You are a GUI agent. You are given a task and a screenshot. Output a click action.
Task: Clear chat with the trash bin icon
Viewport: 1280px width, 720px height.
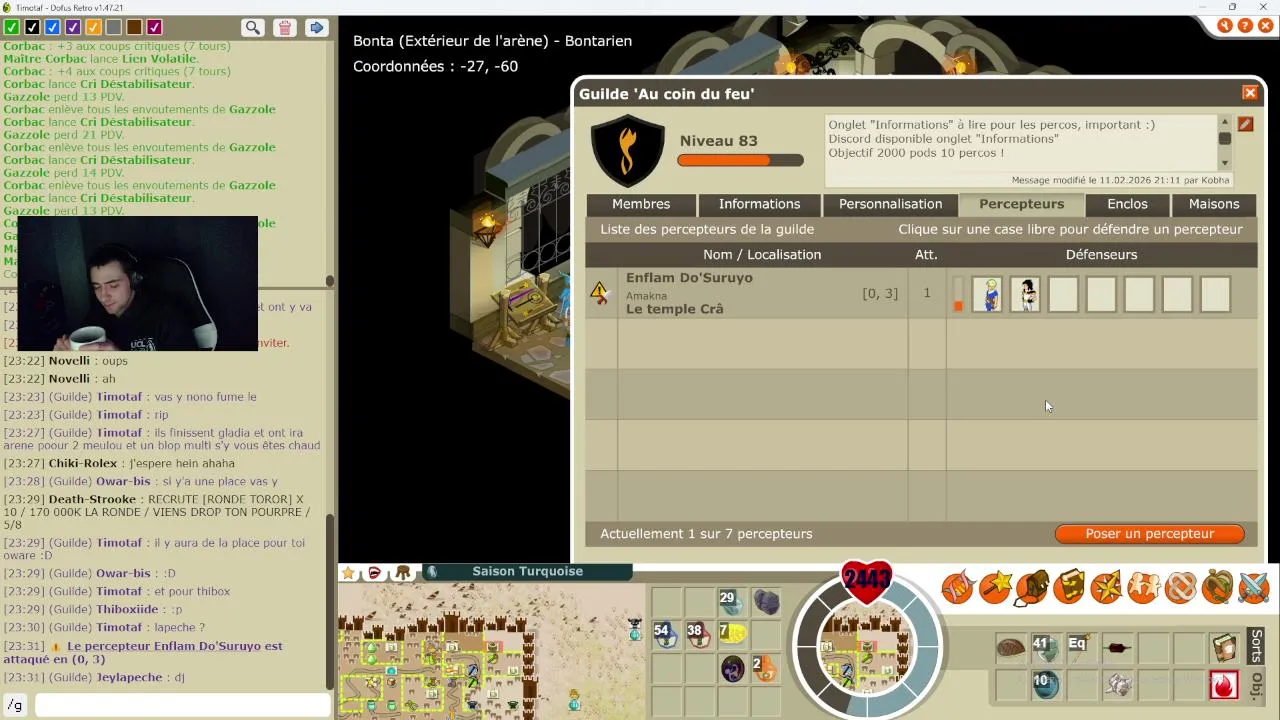[x=285, y=28]
